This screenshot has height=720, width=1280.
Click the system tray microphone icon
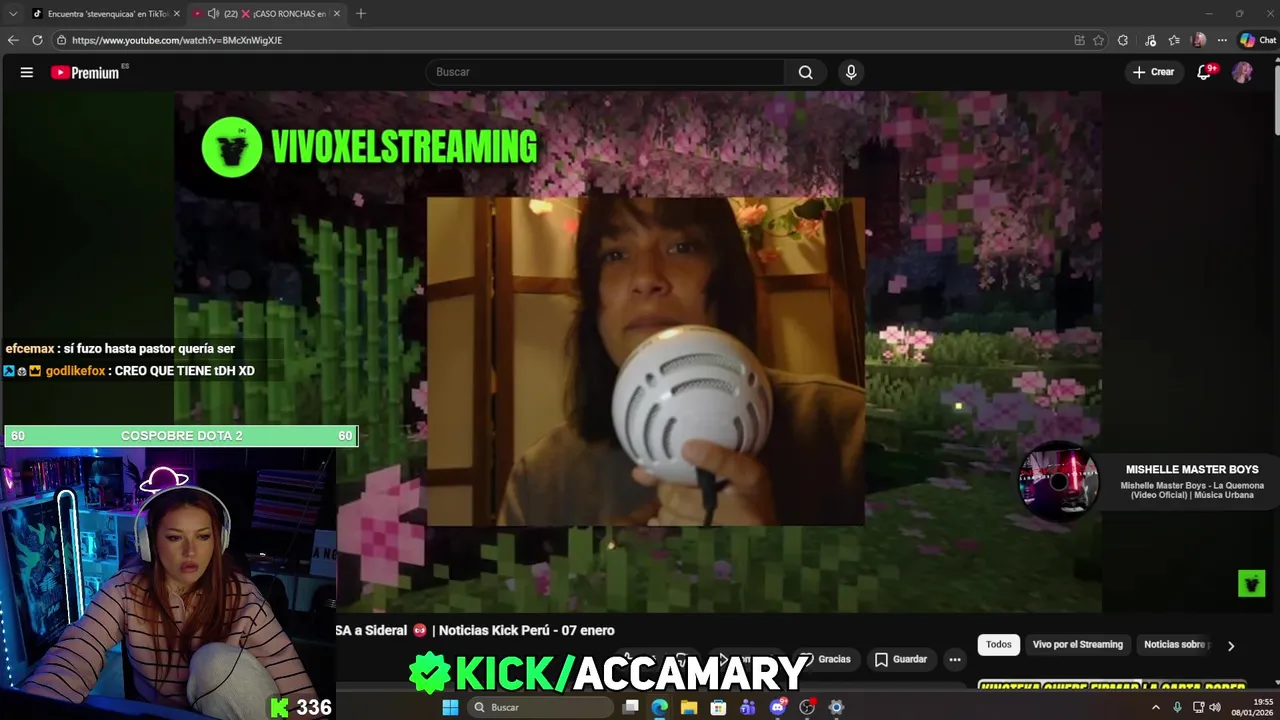[1177, 707]
